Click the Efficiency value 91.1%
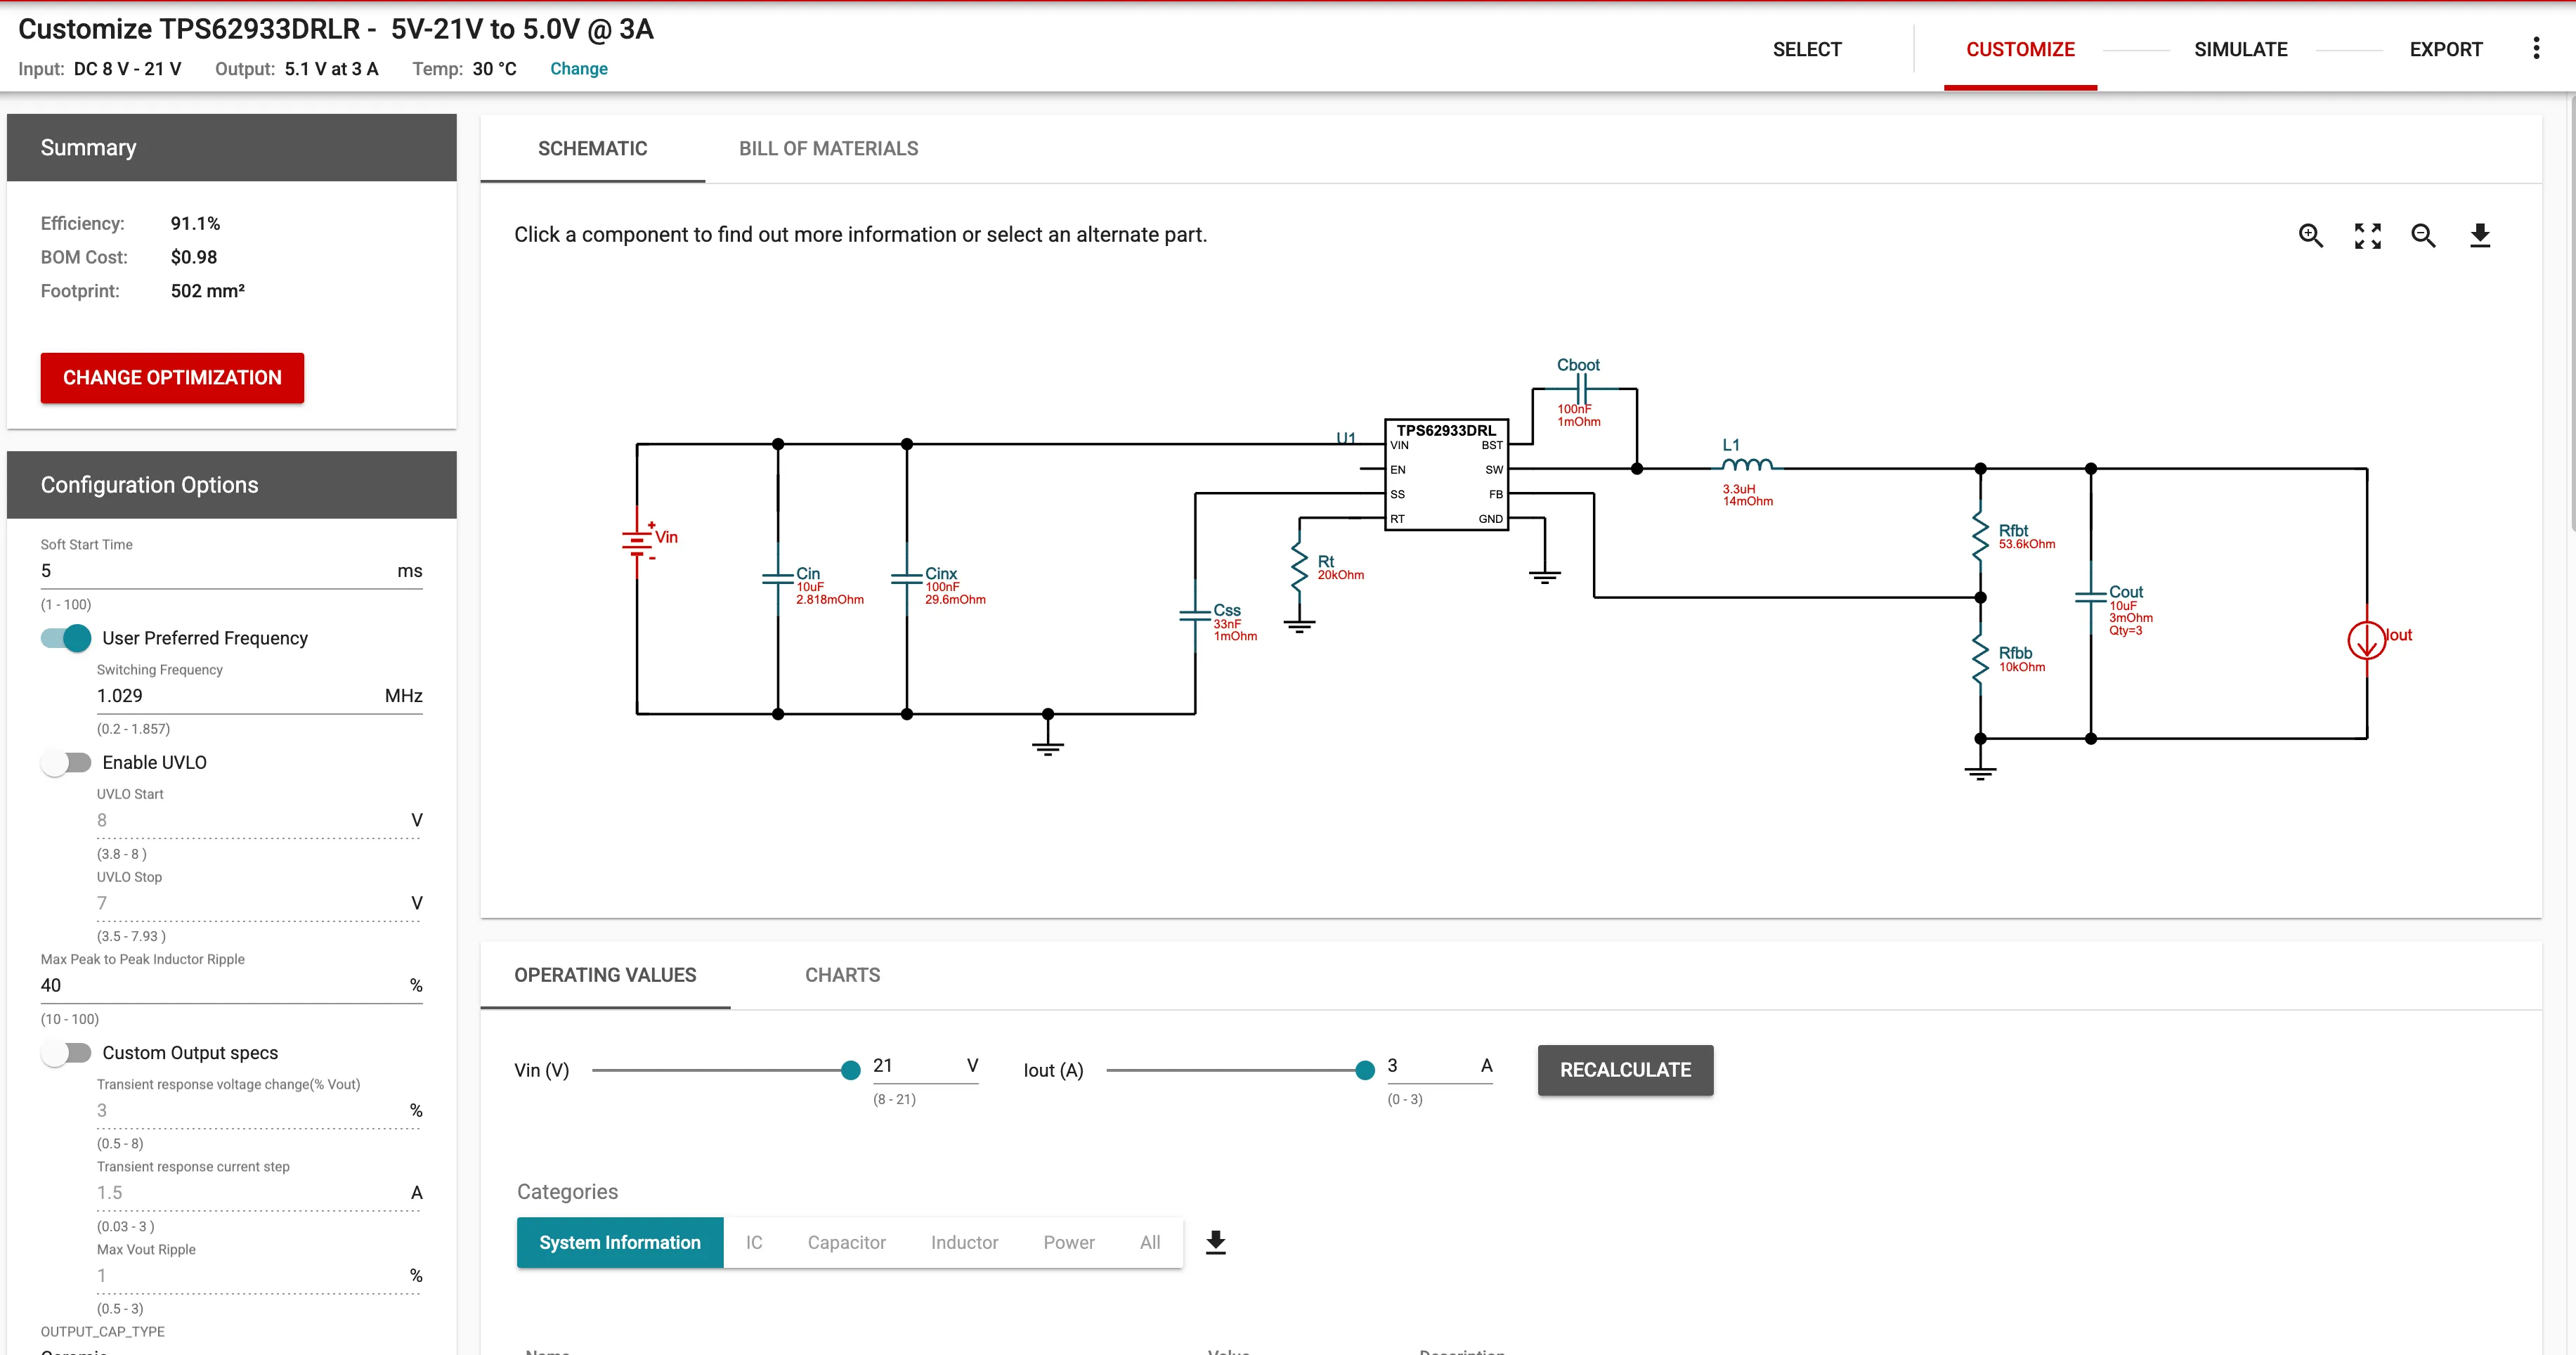 (195, 224)
